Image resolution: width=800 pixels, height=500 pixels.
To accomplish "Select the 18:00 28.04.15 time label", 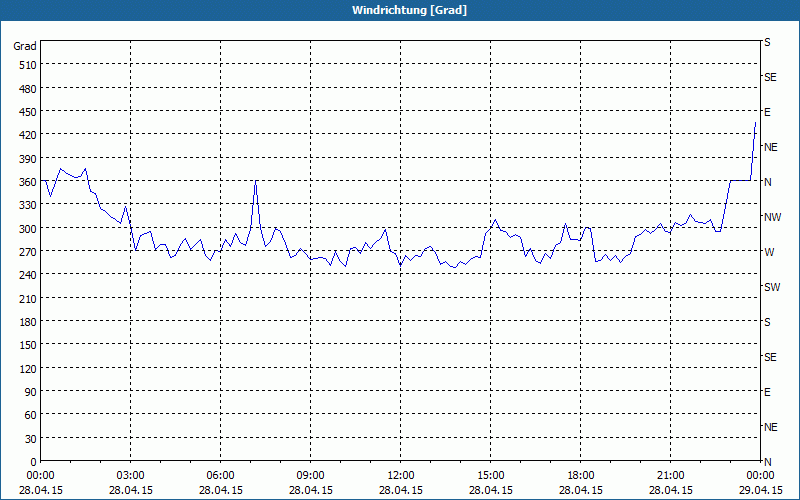I will tap(581, 483).
